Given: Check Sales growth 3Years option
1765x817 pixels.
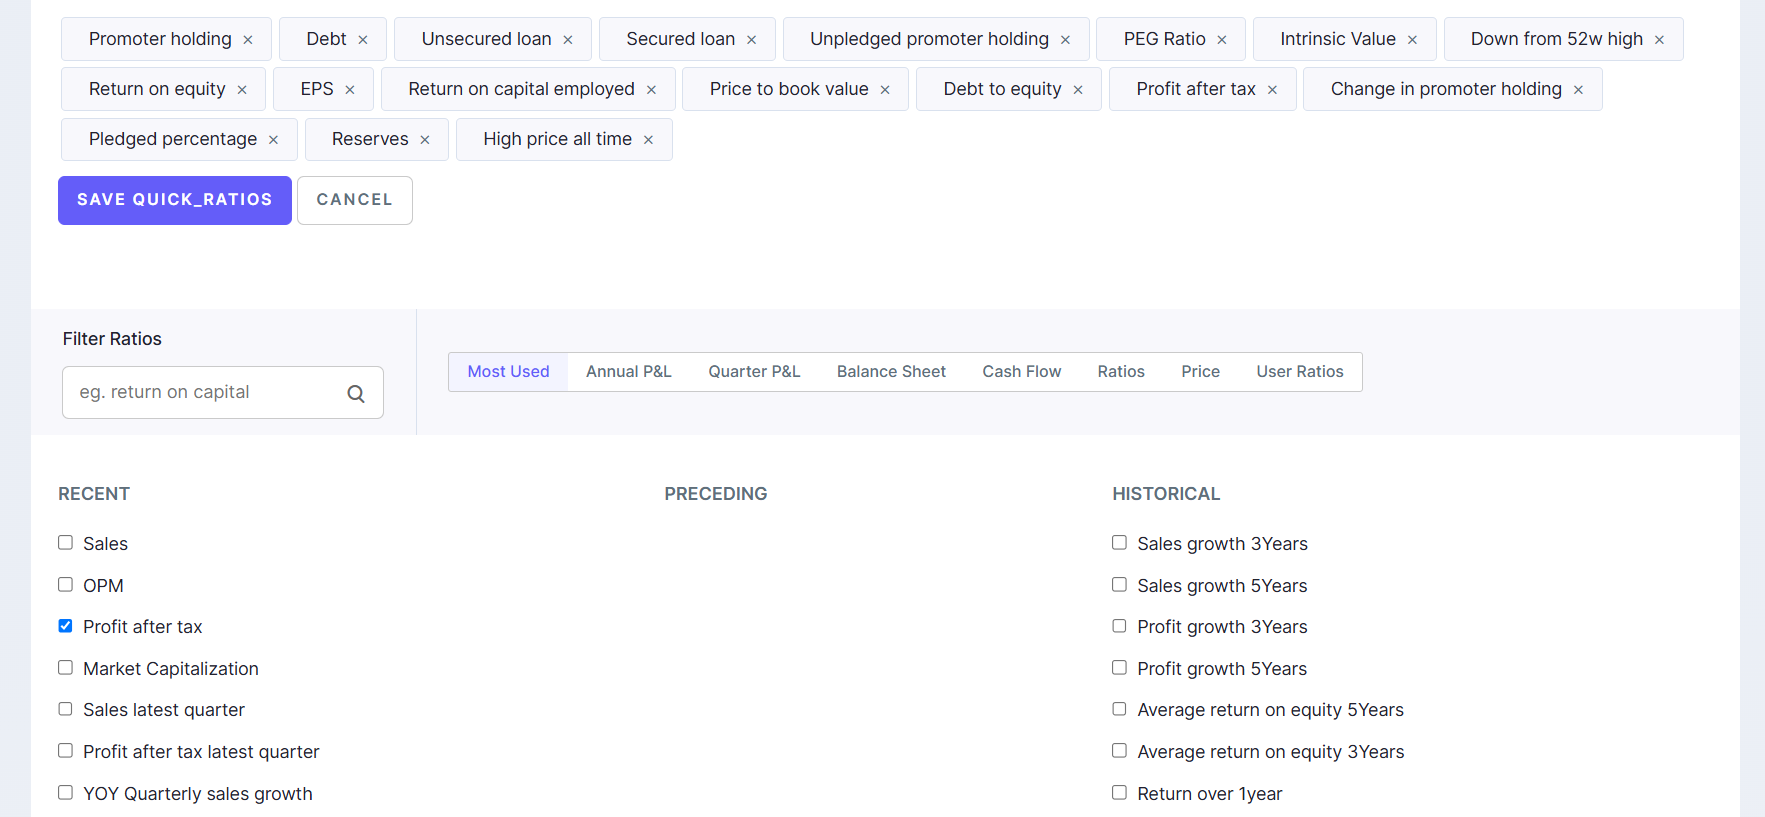Looking at the screenshot, I should pos(1119,543).
